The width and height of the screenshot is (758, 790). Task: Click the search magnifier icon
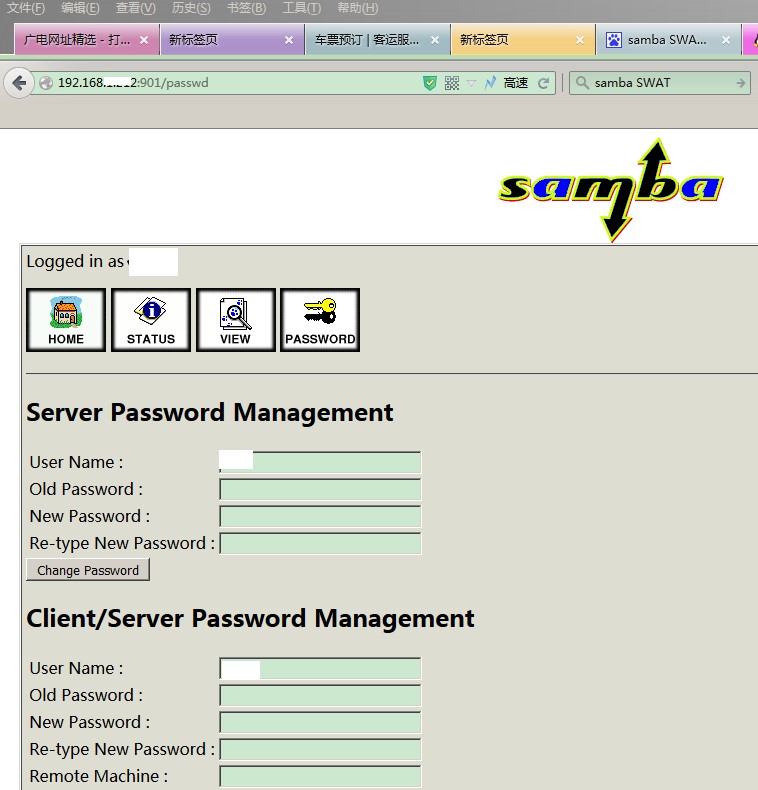click(582, 83)
